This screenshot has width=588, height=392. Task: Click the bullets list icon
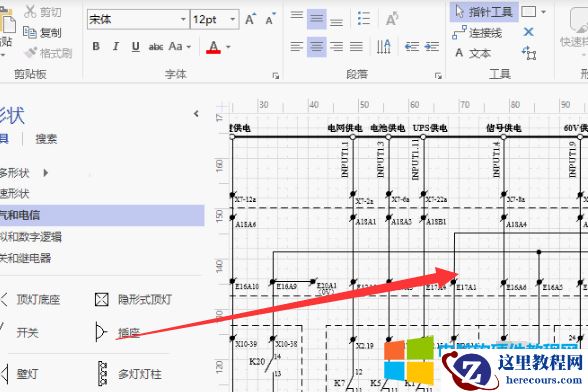(x=364, y=18)
